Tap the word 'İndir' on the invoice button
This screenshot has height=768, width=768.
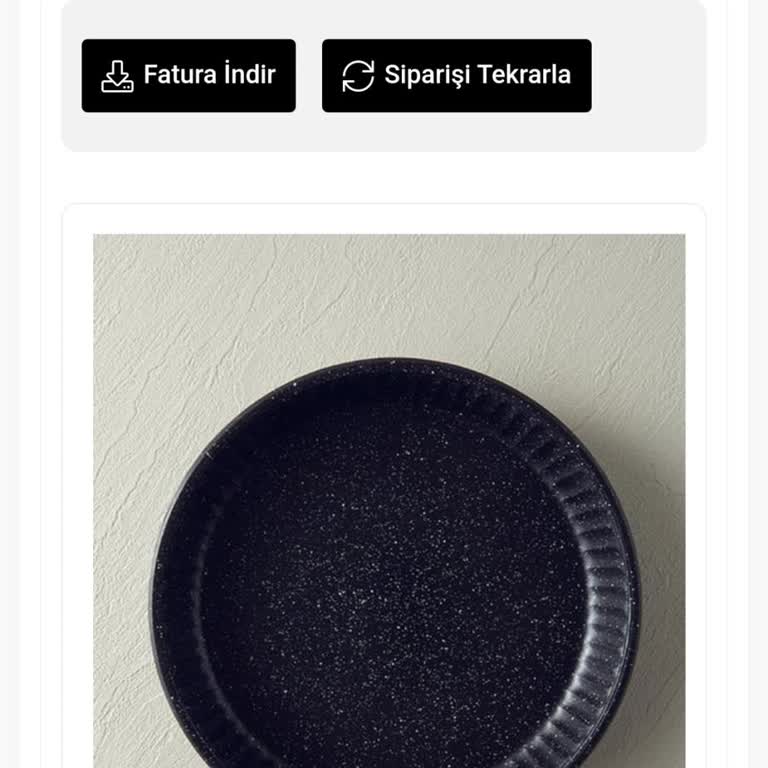click(x=250, y=73)
